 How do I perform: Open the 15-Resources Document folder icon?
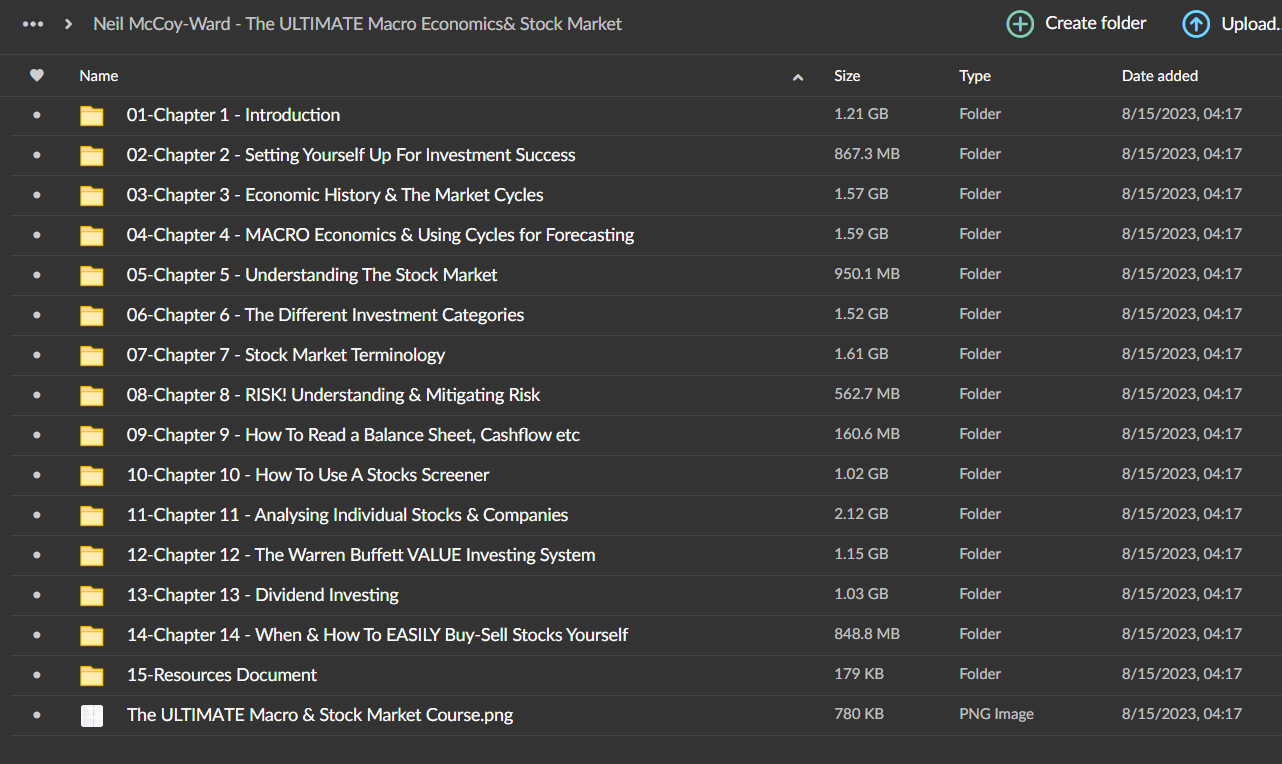pos(91,675)
